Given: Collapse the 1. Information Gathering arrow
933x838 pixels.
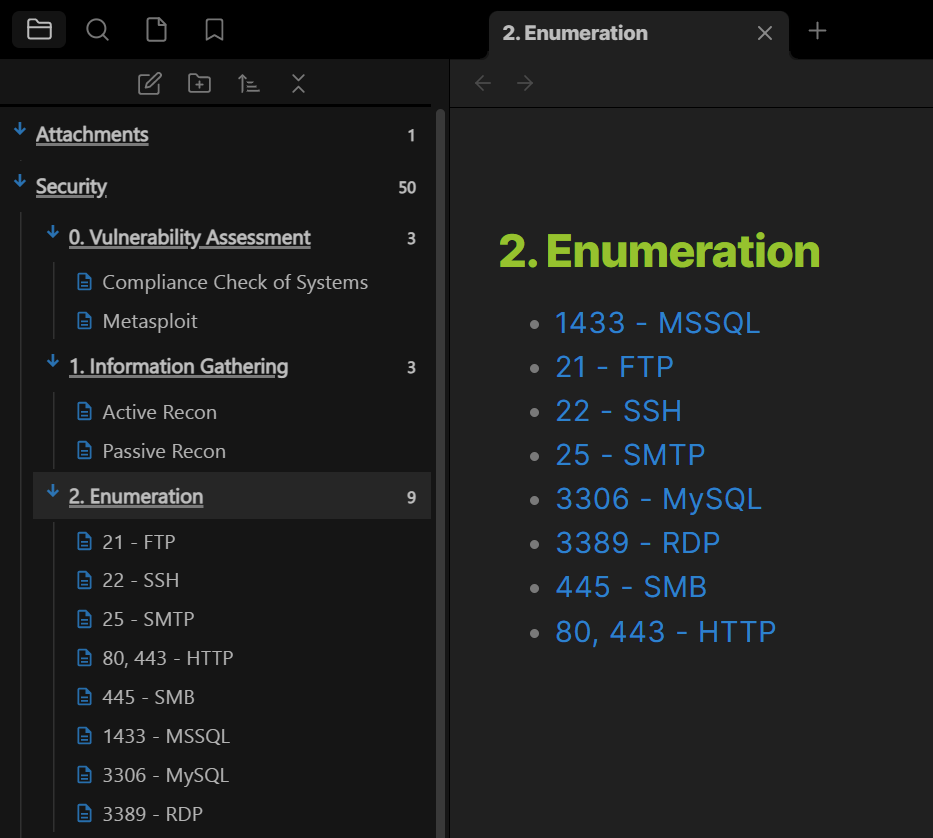Looking at the screenshot, I should pyautogui.click(x=53, y=361).
